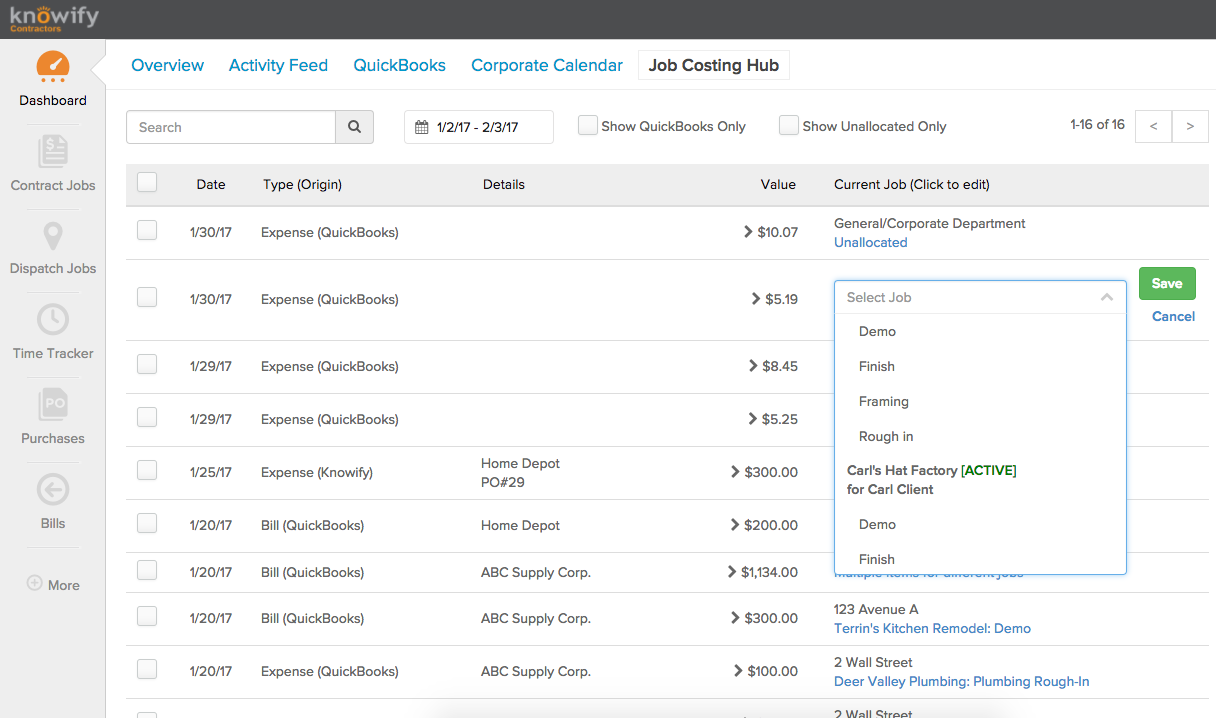Open Terrin's Kitchen Remodel: Demo link
Screen dimensions: 1216x718
tap(932, 628)
